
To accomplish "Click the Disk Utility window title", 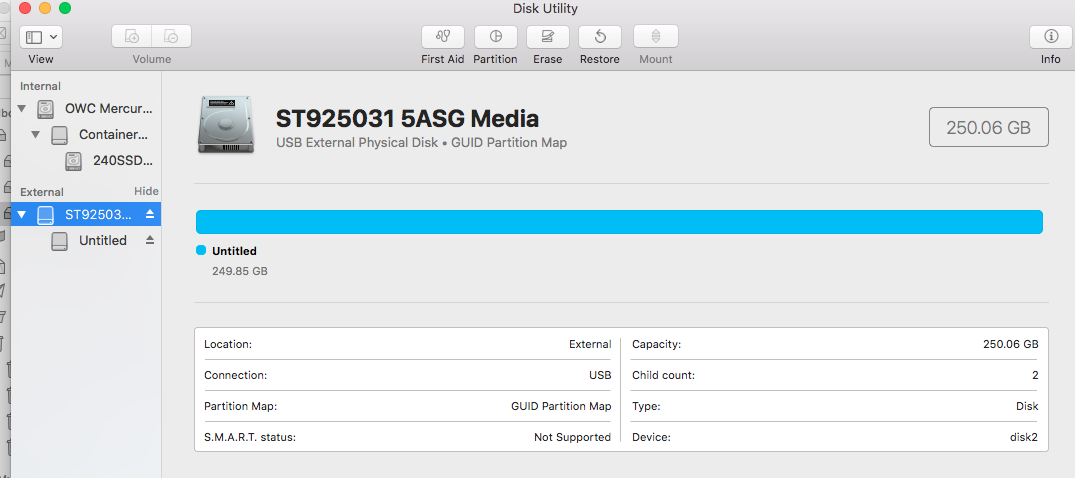I will (546, 9).
